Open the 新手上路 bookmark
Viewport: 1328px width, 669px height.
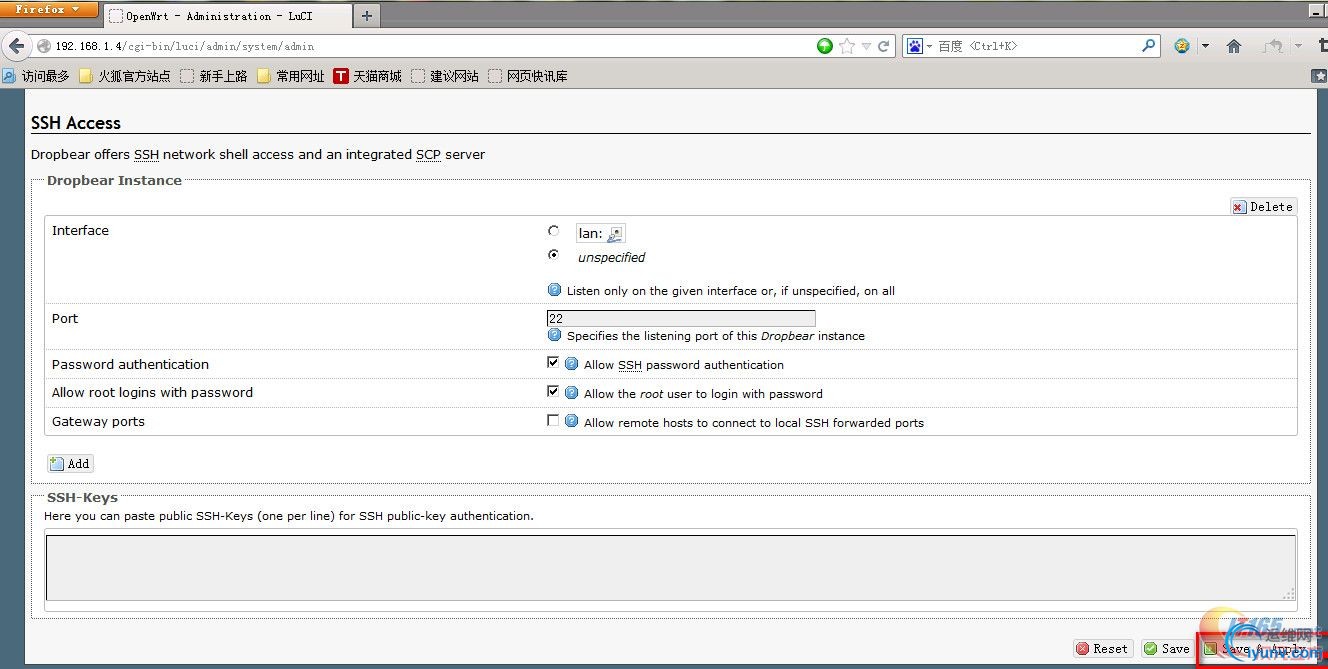point(214,76)
